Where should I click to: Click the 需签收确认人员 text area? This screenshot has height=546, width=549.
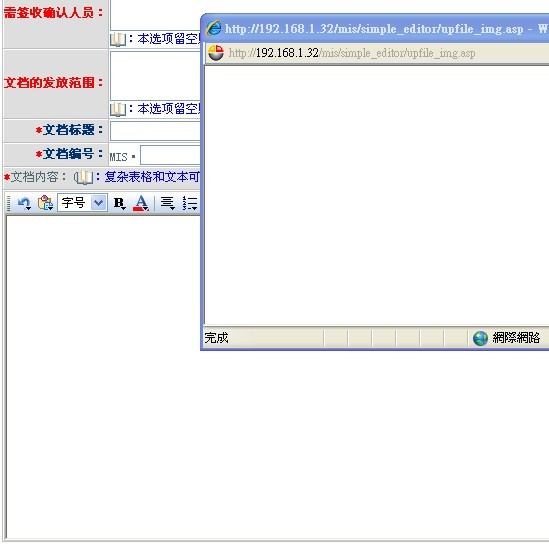155,15
